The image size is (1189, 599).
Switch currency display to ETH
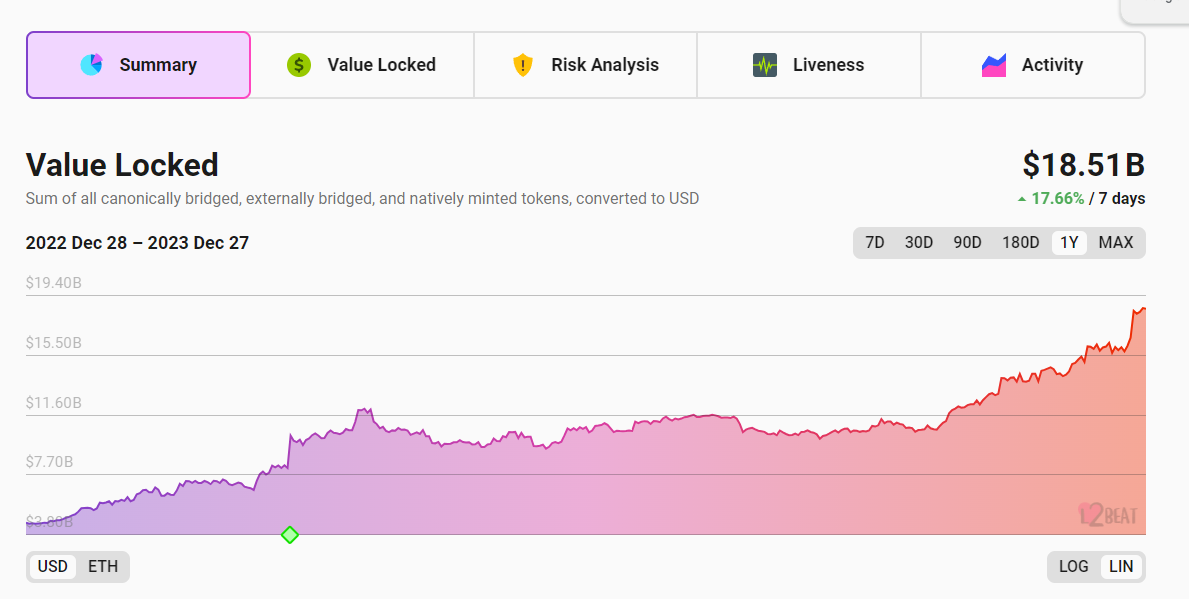103,566
